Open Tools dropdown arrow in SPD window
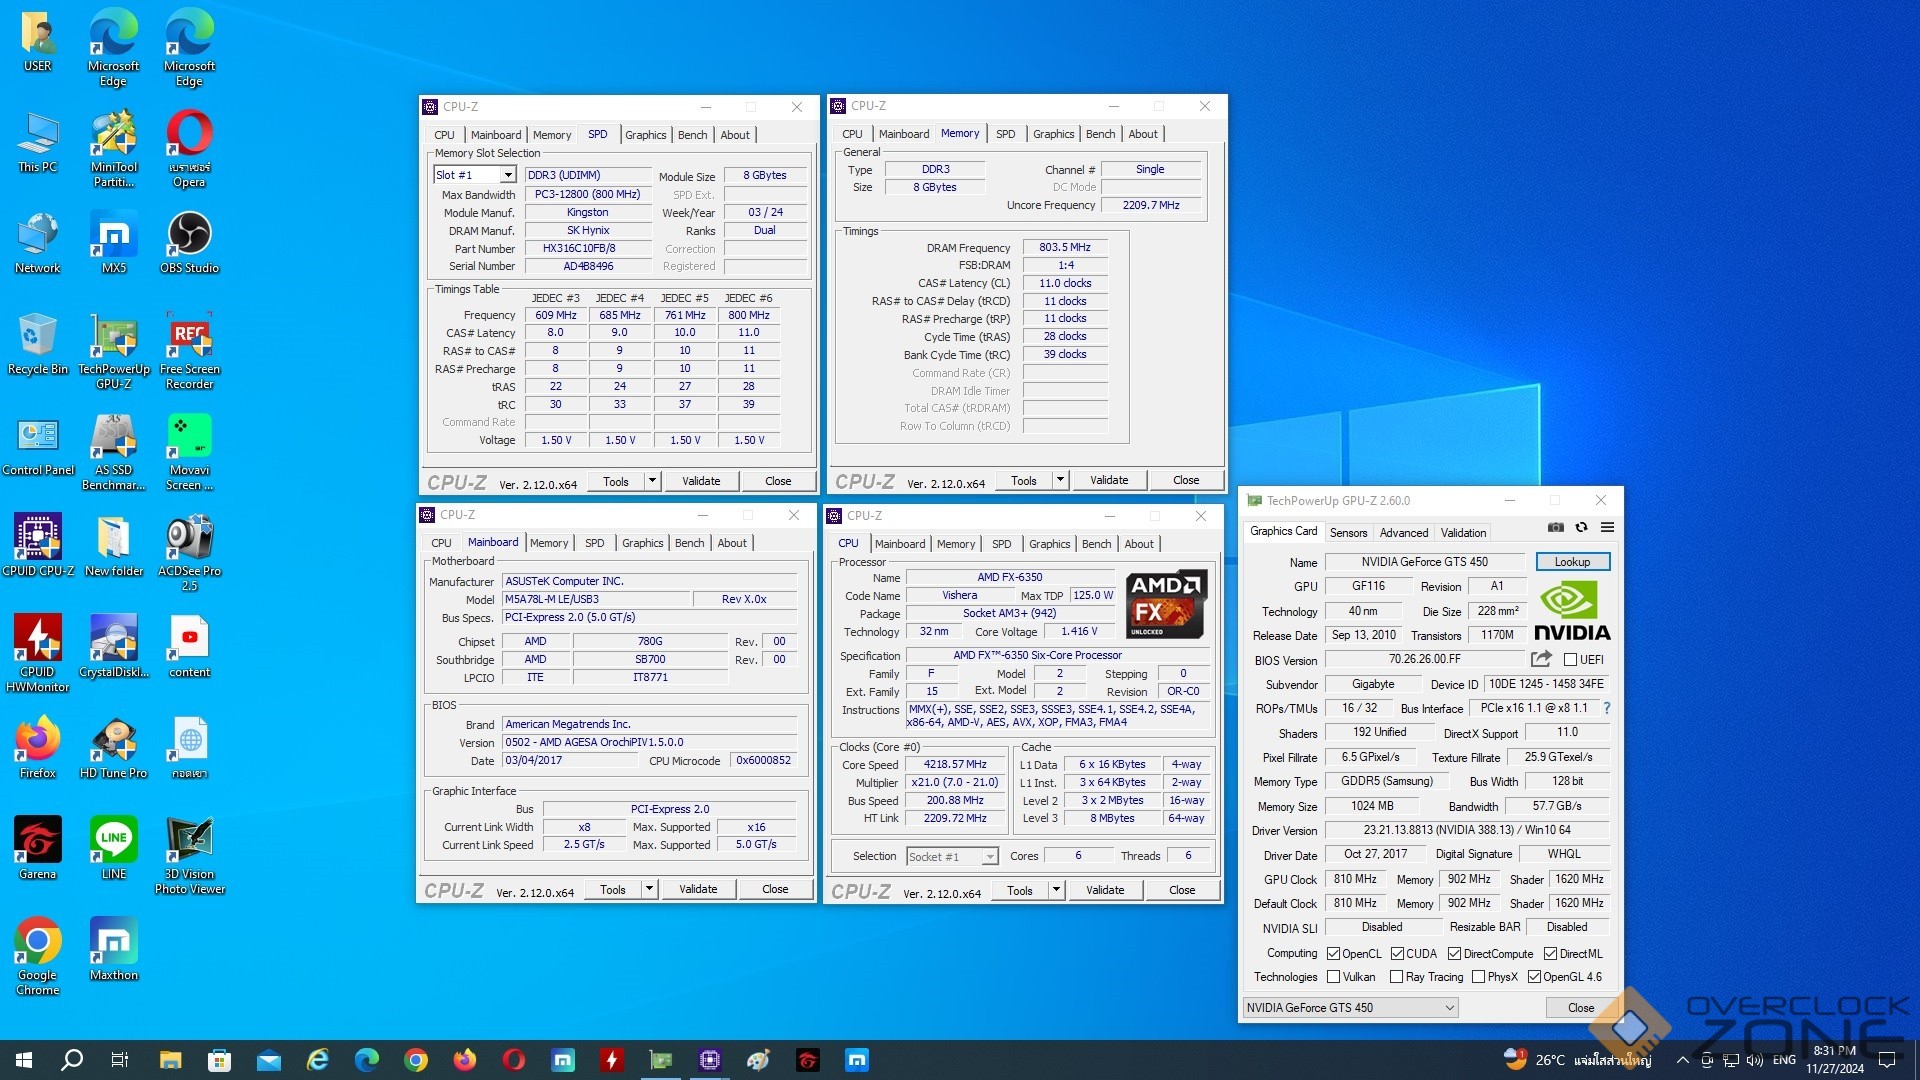 pos(652,481)
